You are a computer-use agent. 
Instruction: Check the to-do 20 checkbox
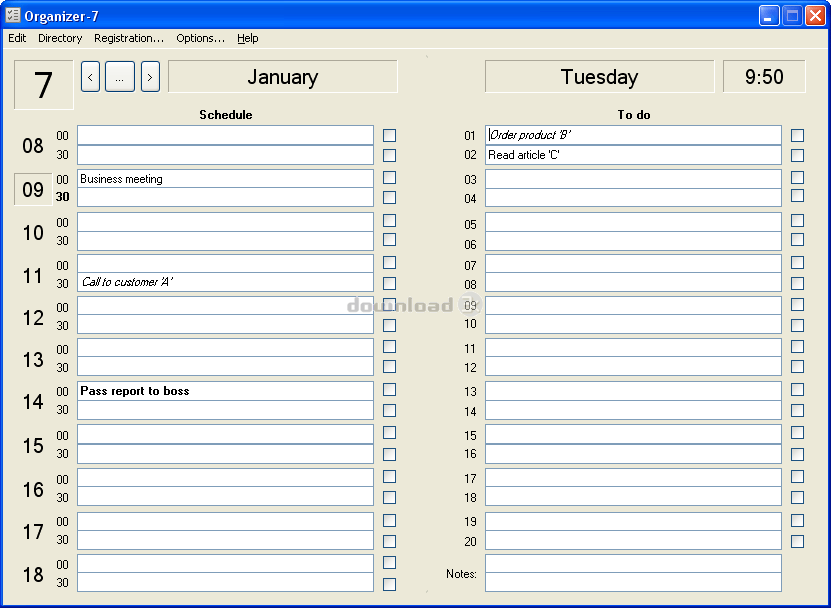click(797, 541)
